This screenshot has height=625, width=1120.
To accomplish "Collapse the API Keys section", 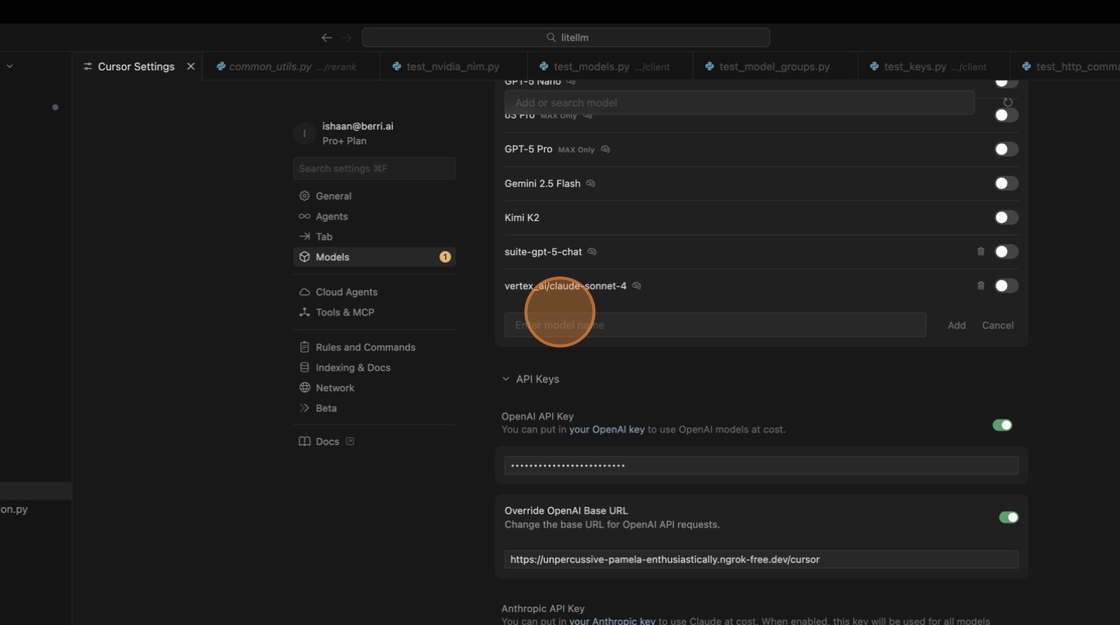I will pos(506,379).
